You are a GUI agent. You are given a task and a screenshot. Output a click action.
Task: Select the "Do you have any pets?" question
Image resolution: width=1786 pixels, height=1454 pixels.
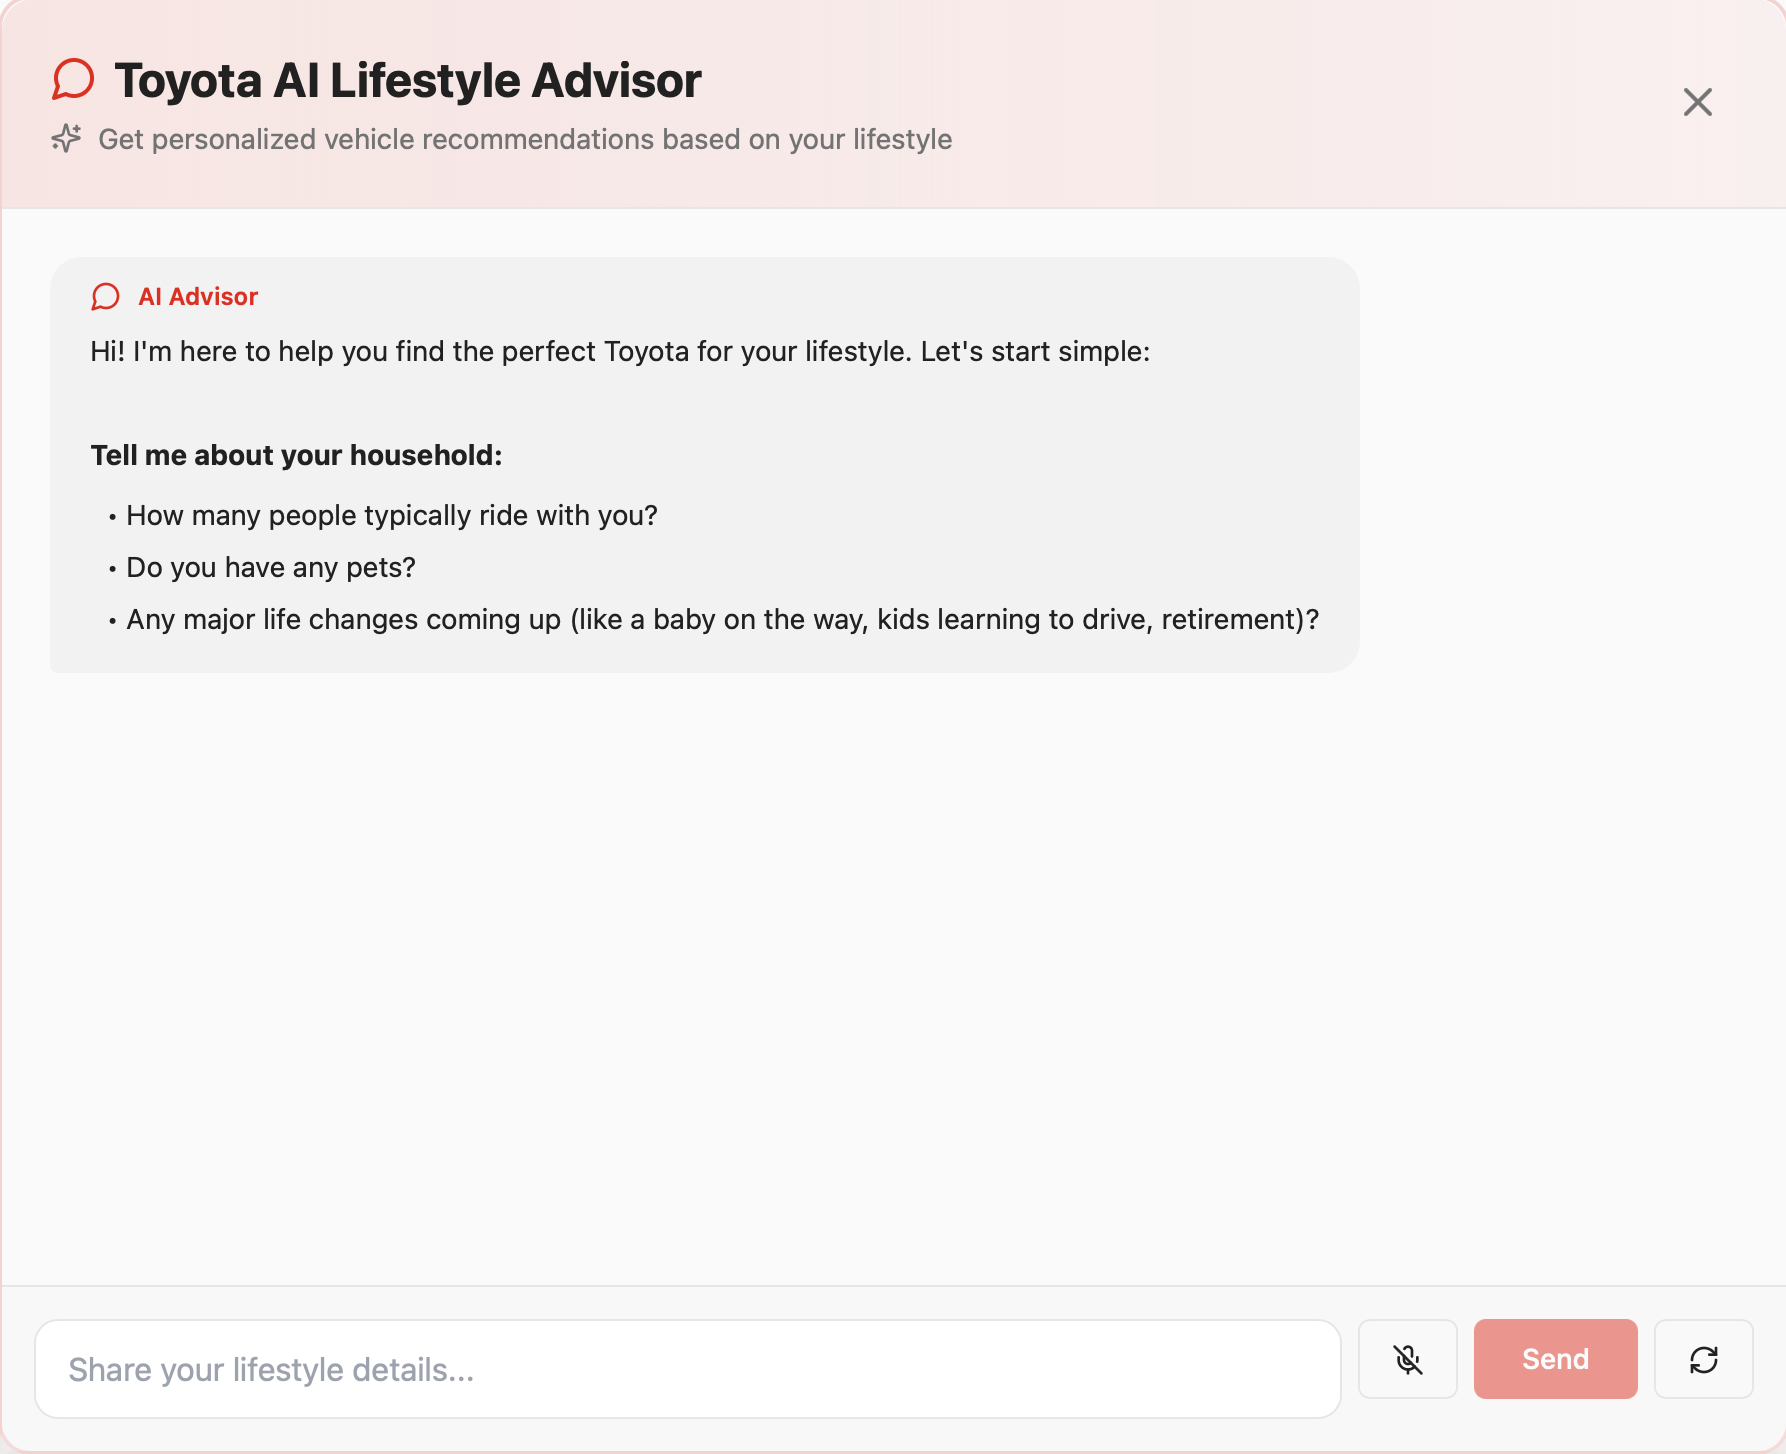[x=271, y=567]
